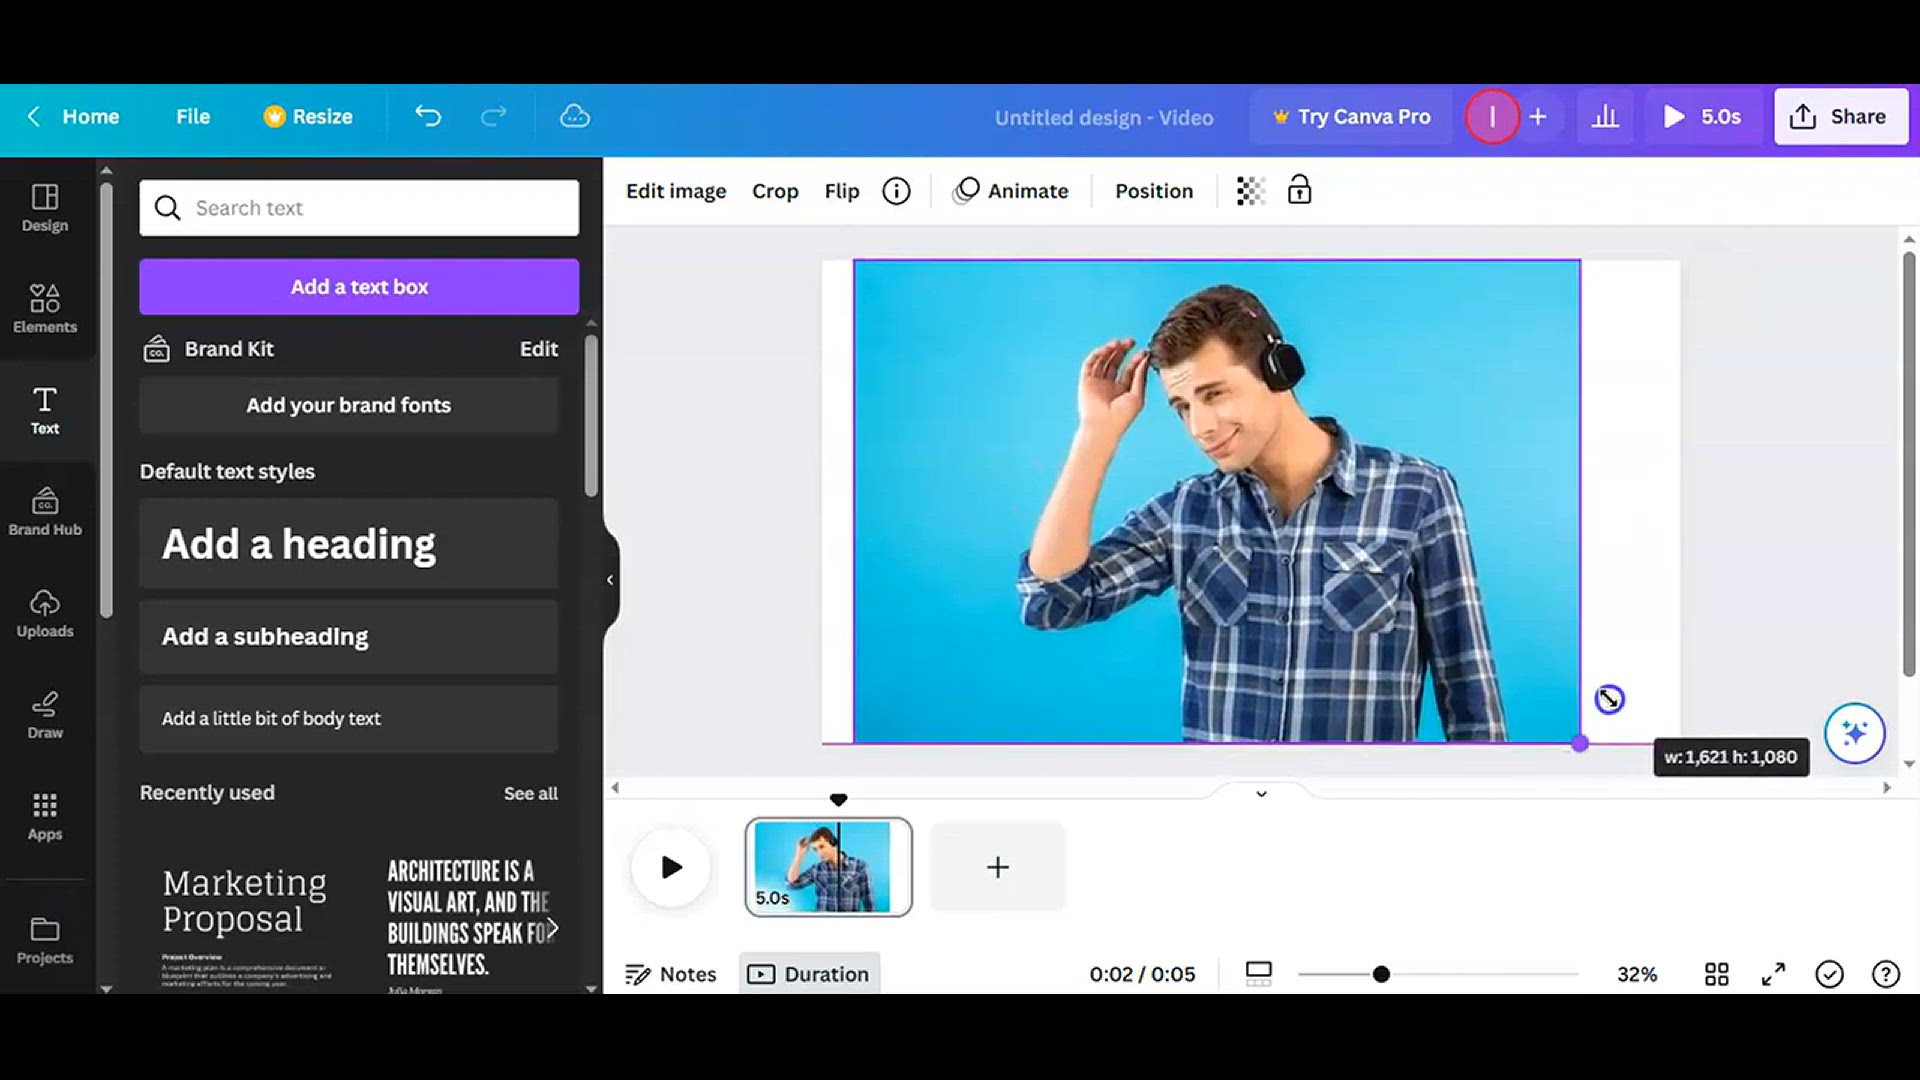
Task: Collapse the timeline with chevron
Action: click(x=1262, y=794)
